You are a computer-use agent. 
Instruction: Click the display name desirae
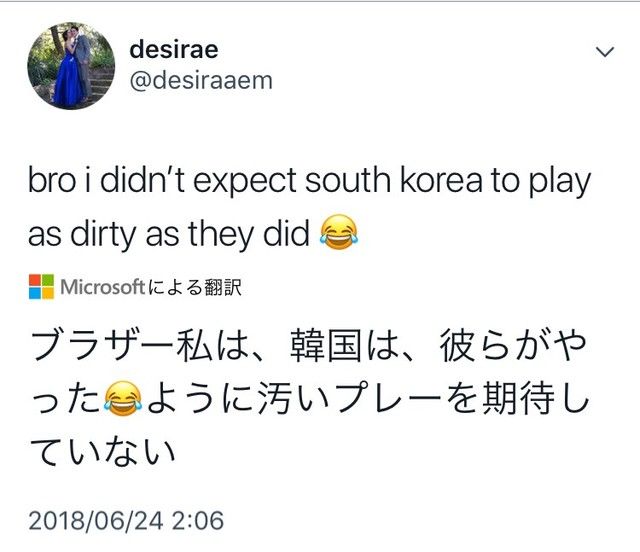174,49
